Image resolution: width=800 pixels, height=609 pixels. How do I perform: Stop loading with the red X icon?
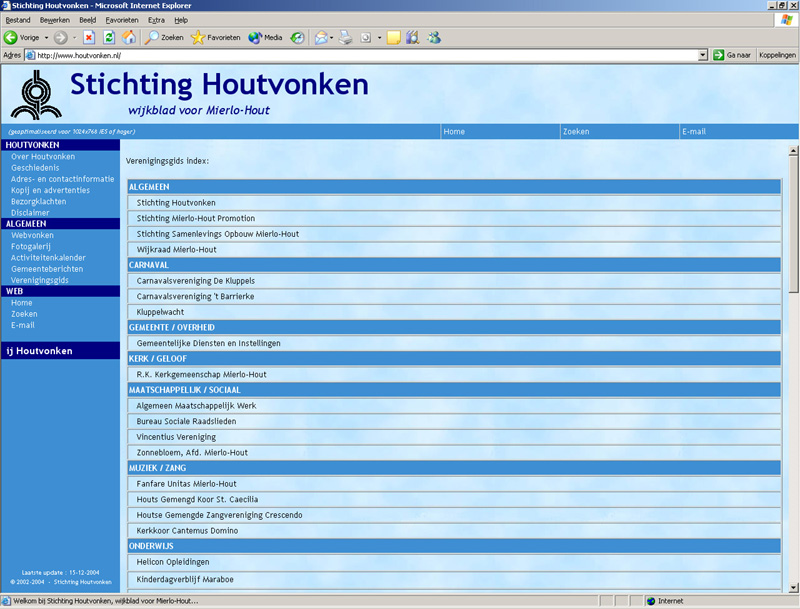(89, 38)
